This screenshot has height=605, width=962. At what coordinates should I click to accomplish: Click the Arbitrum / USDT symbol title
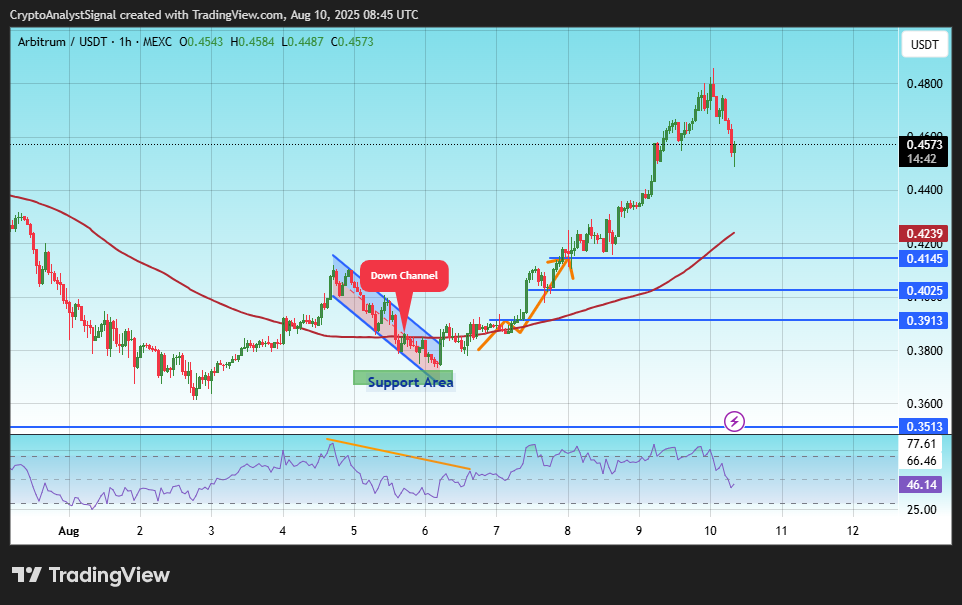tap(63, 42)
